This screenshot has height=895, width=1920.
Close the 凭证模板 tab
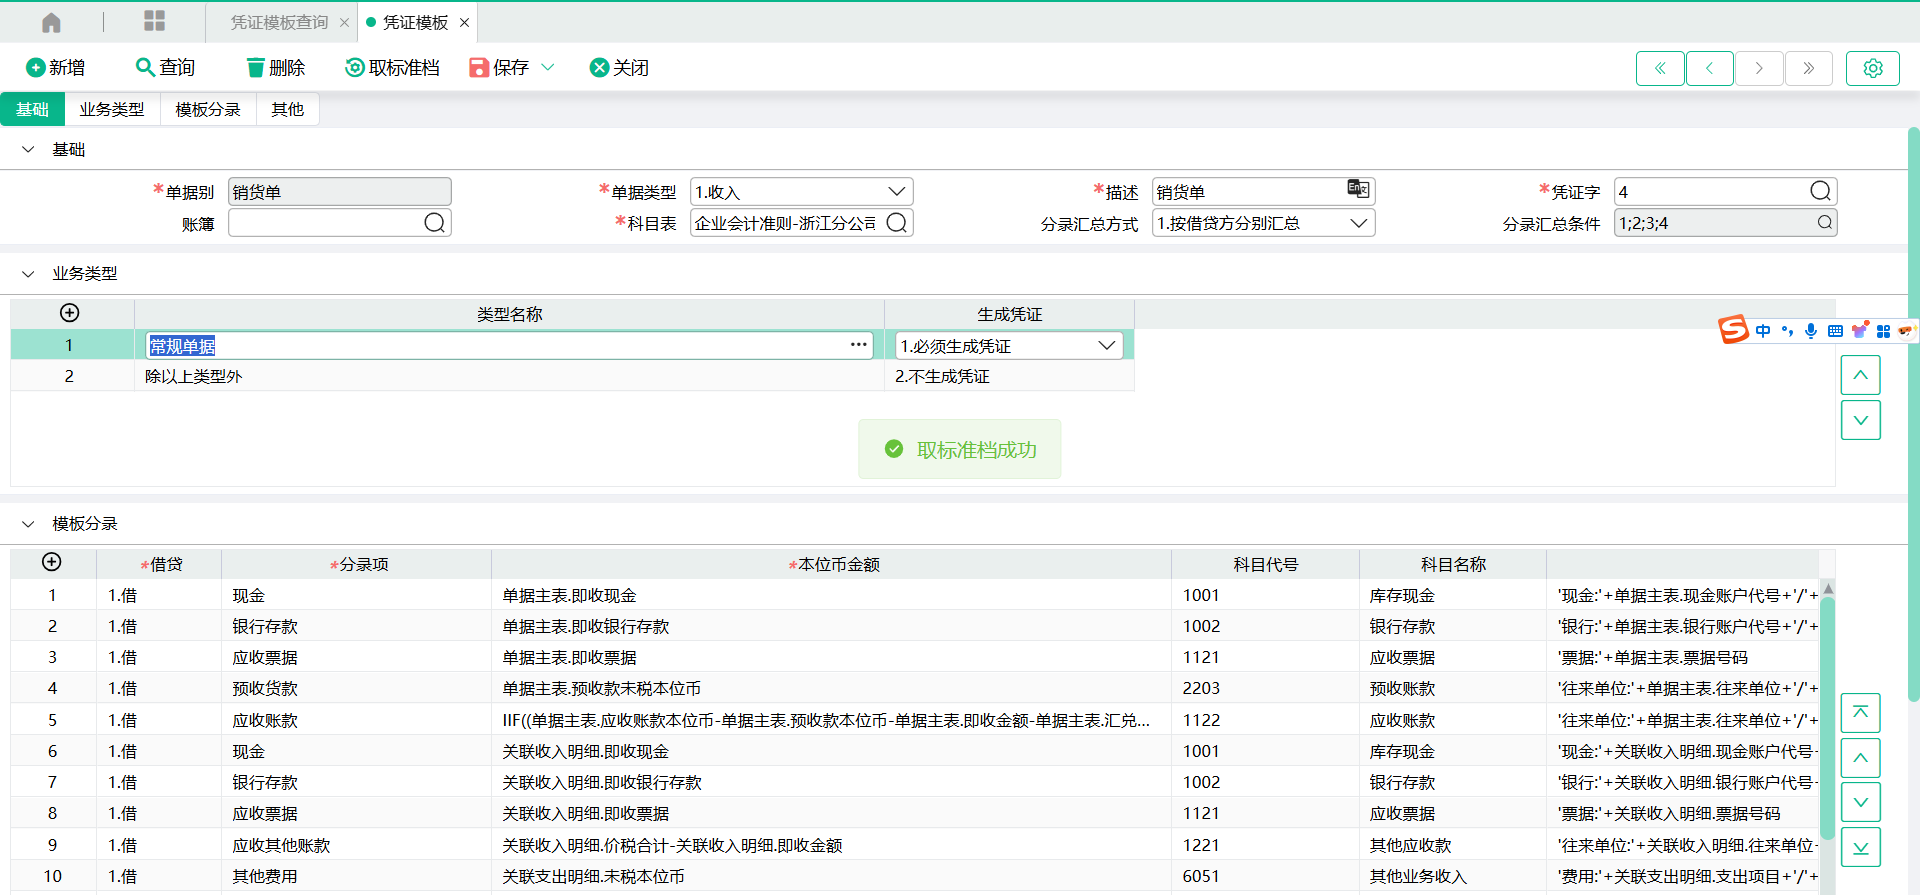click(464, 22)
